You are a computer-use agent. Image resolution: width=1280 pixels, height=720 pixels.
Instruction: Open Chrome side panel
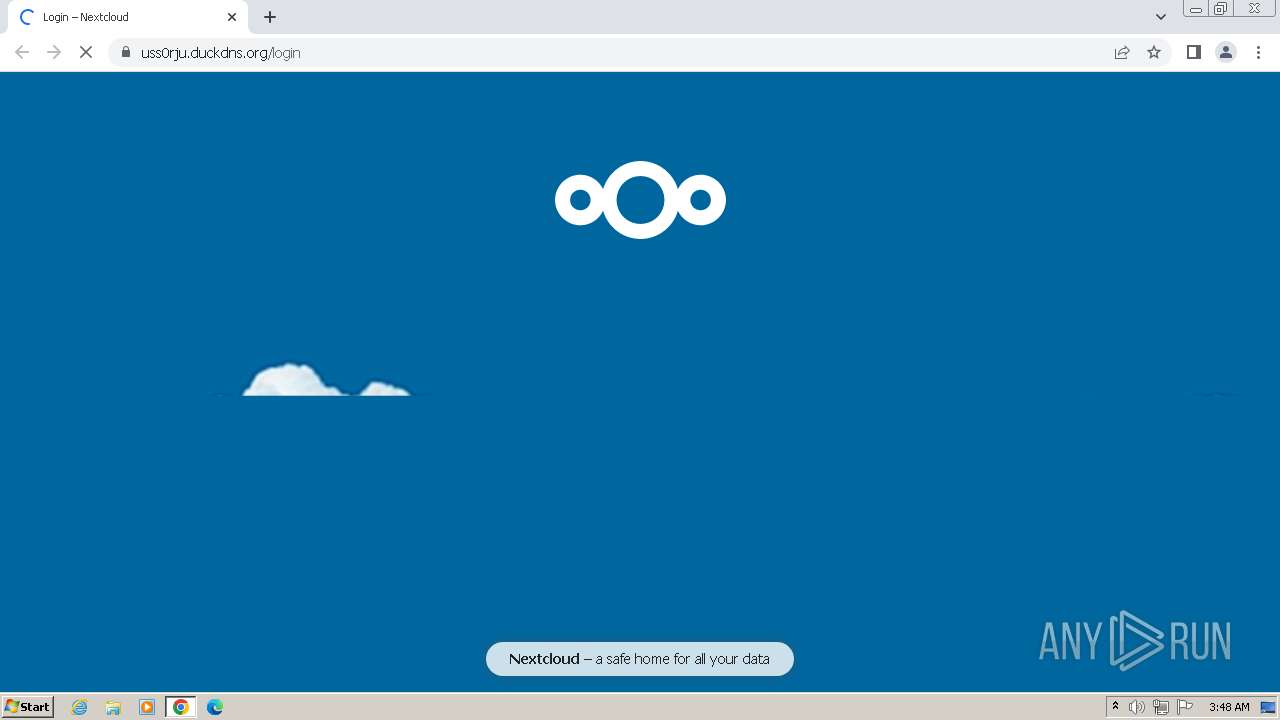(x=1194, y=52)
